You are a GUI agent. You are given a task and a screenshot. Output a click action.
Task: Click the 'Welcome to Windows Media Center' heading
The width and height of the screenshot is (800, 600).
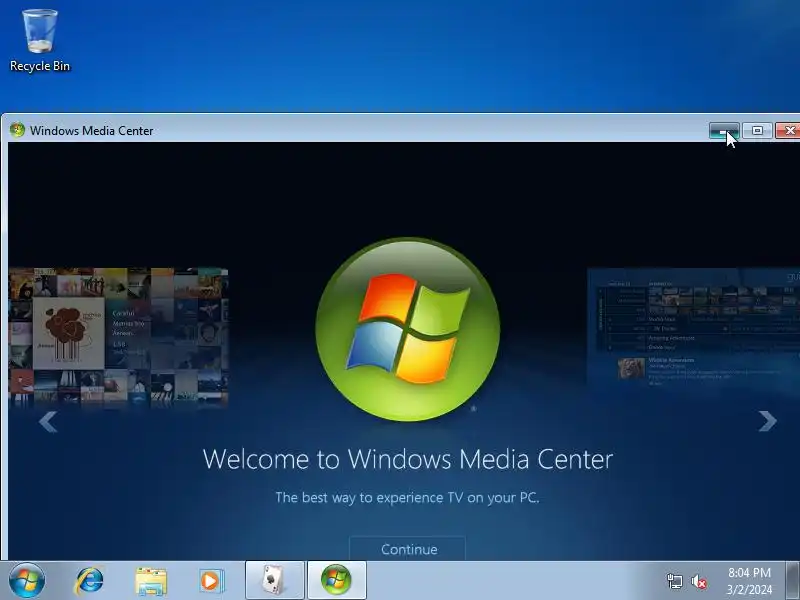click(x=408, y=459)
